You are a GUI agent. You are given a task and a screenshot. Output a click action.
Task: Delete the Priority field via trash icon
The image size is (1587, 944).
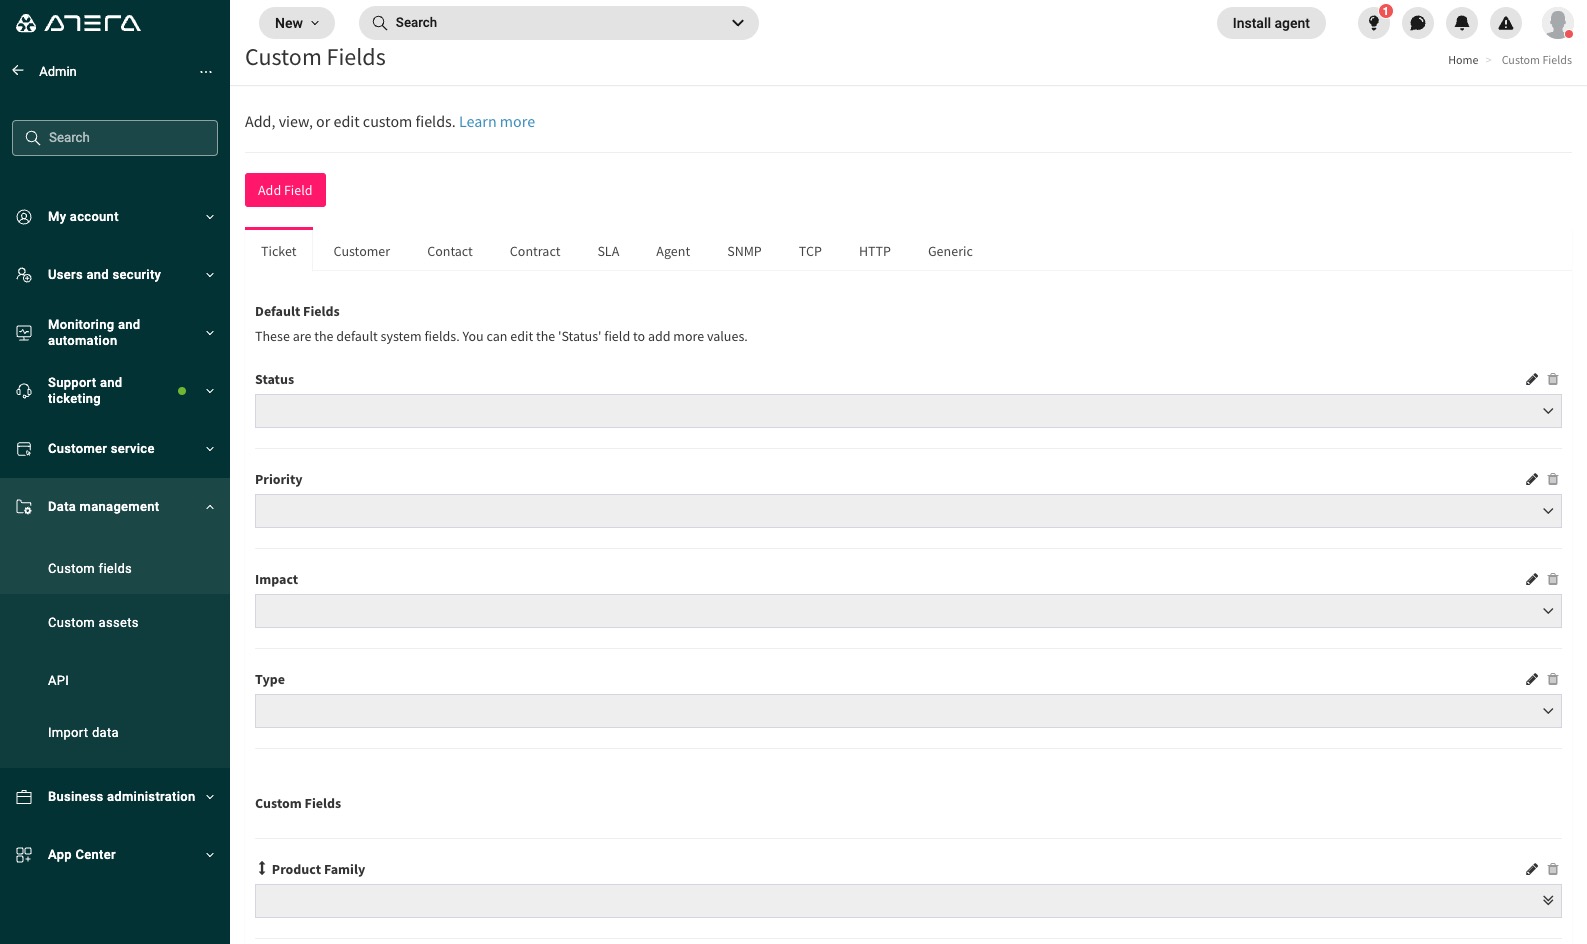[x=1553, y=479]
